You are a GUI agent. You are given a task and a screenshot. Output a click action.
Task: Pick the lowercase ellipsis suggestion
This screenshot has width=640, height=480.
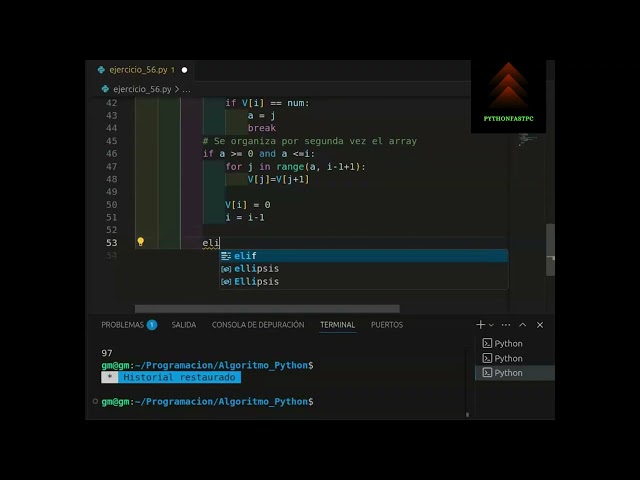[x=364, y=269]
